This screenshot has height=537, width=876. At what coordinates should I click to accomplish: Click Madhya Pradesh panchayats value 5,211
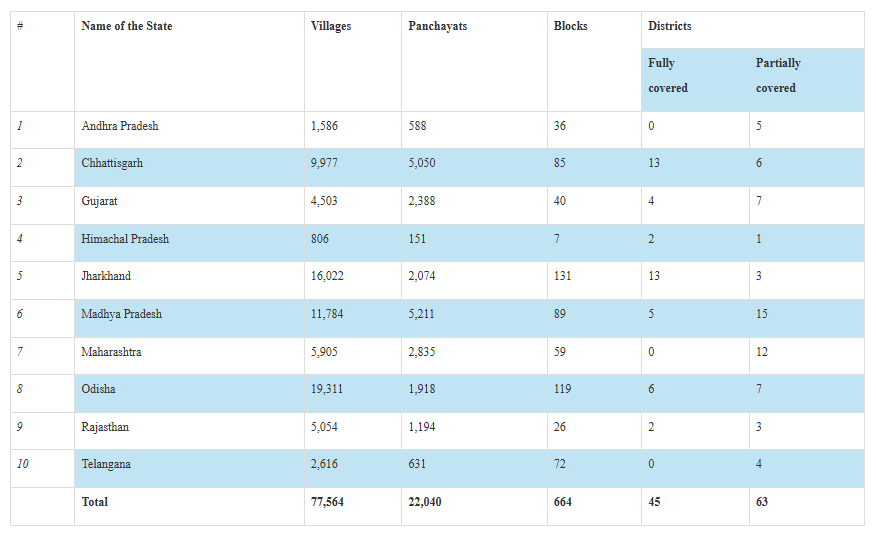422,314
